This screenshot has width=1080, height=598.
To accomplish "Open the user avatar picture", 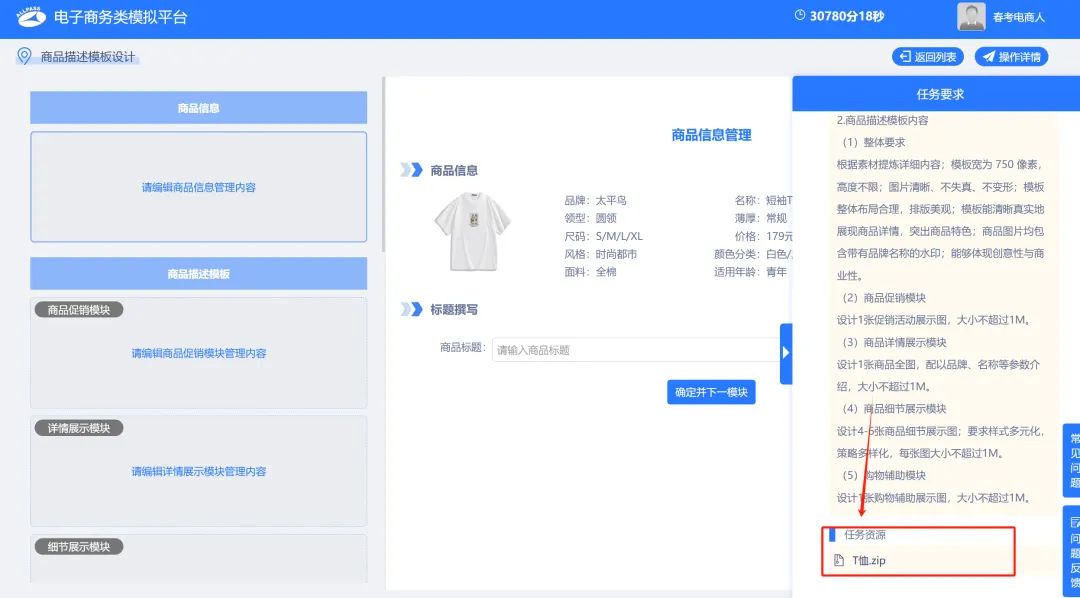I will (x=971, y=17).
